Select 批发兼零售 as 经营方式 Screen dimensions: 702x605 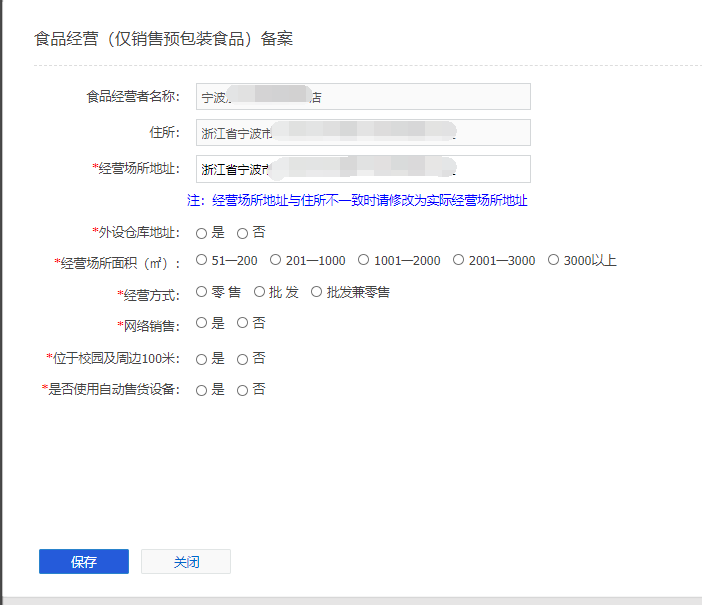[317, 292]
